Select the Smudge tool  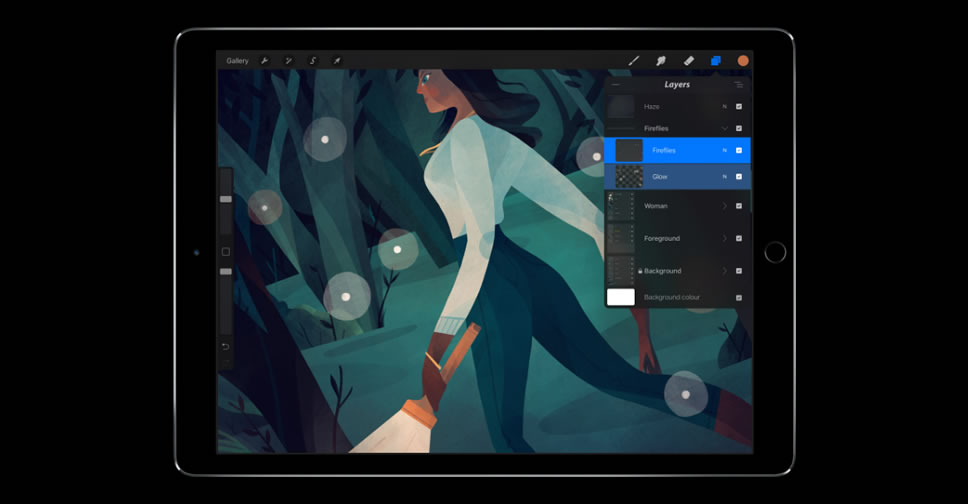point(661,61)
